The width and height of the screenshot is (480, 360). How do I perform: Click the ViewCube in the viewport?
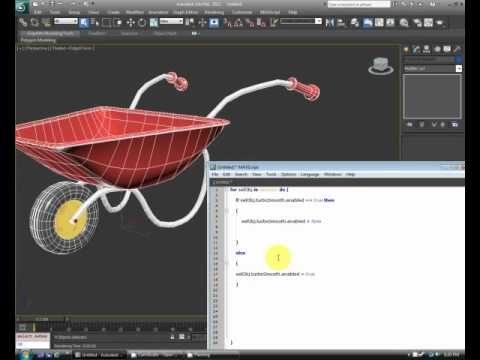tap(380, 66)
